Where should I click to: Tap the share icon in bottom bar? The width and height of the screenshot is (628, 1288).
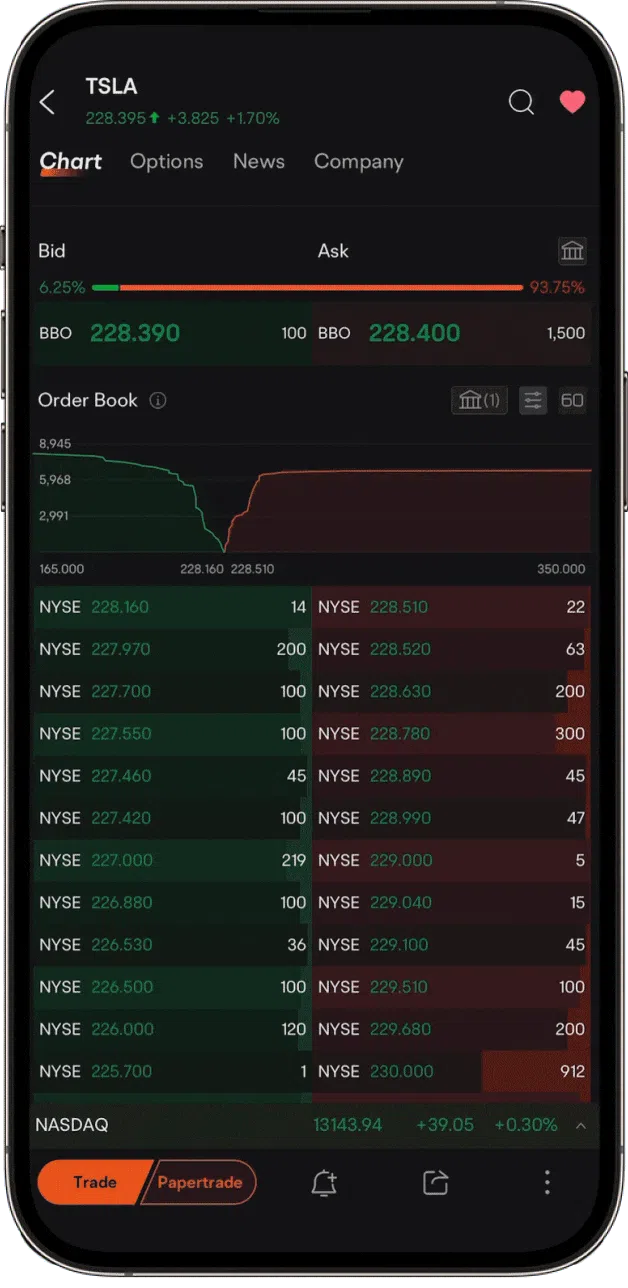[x=435, y=1183]
